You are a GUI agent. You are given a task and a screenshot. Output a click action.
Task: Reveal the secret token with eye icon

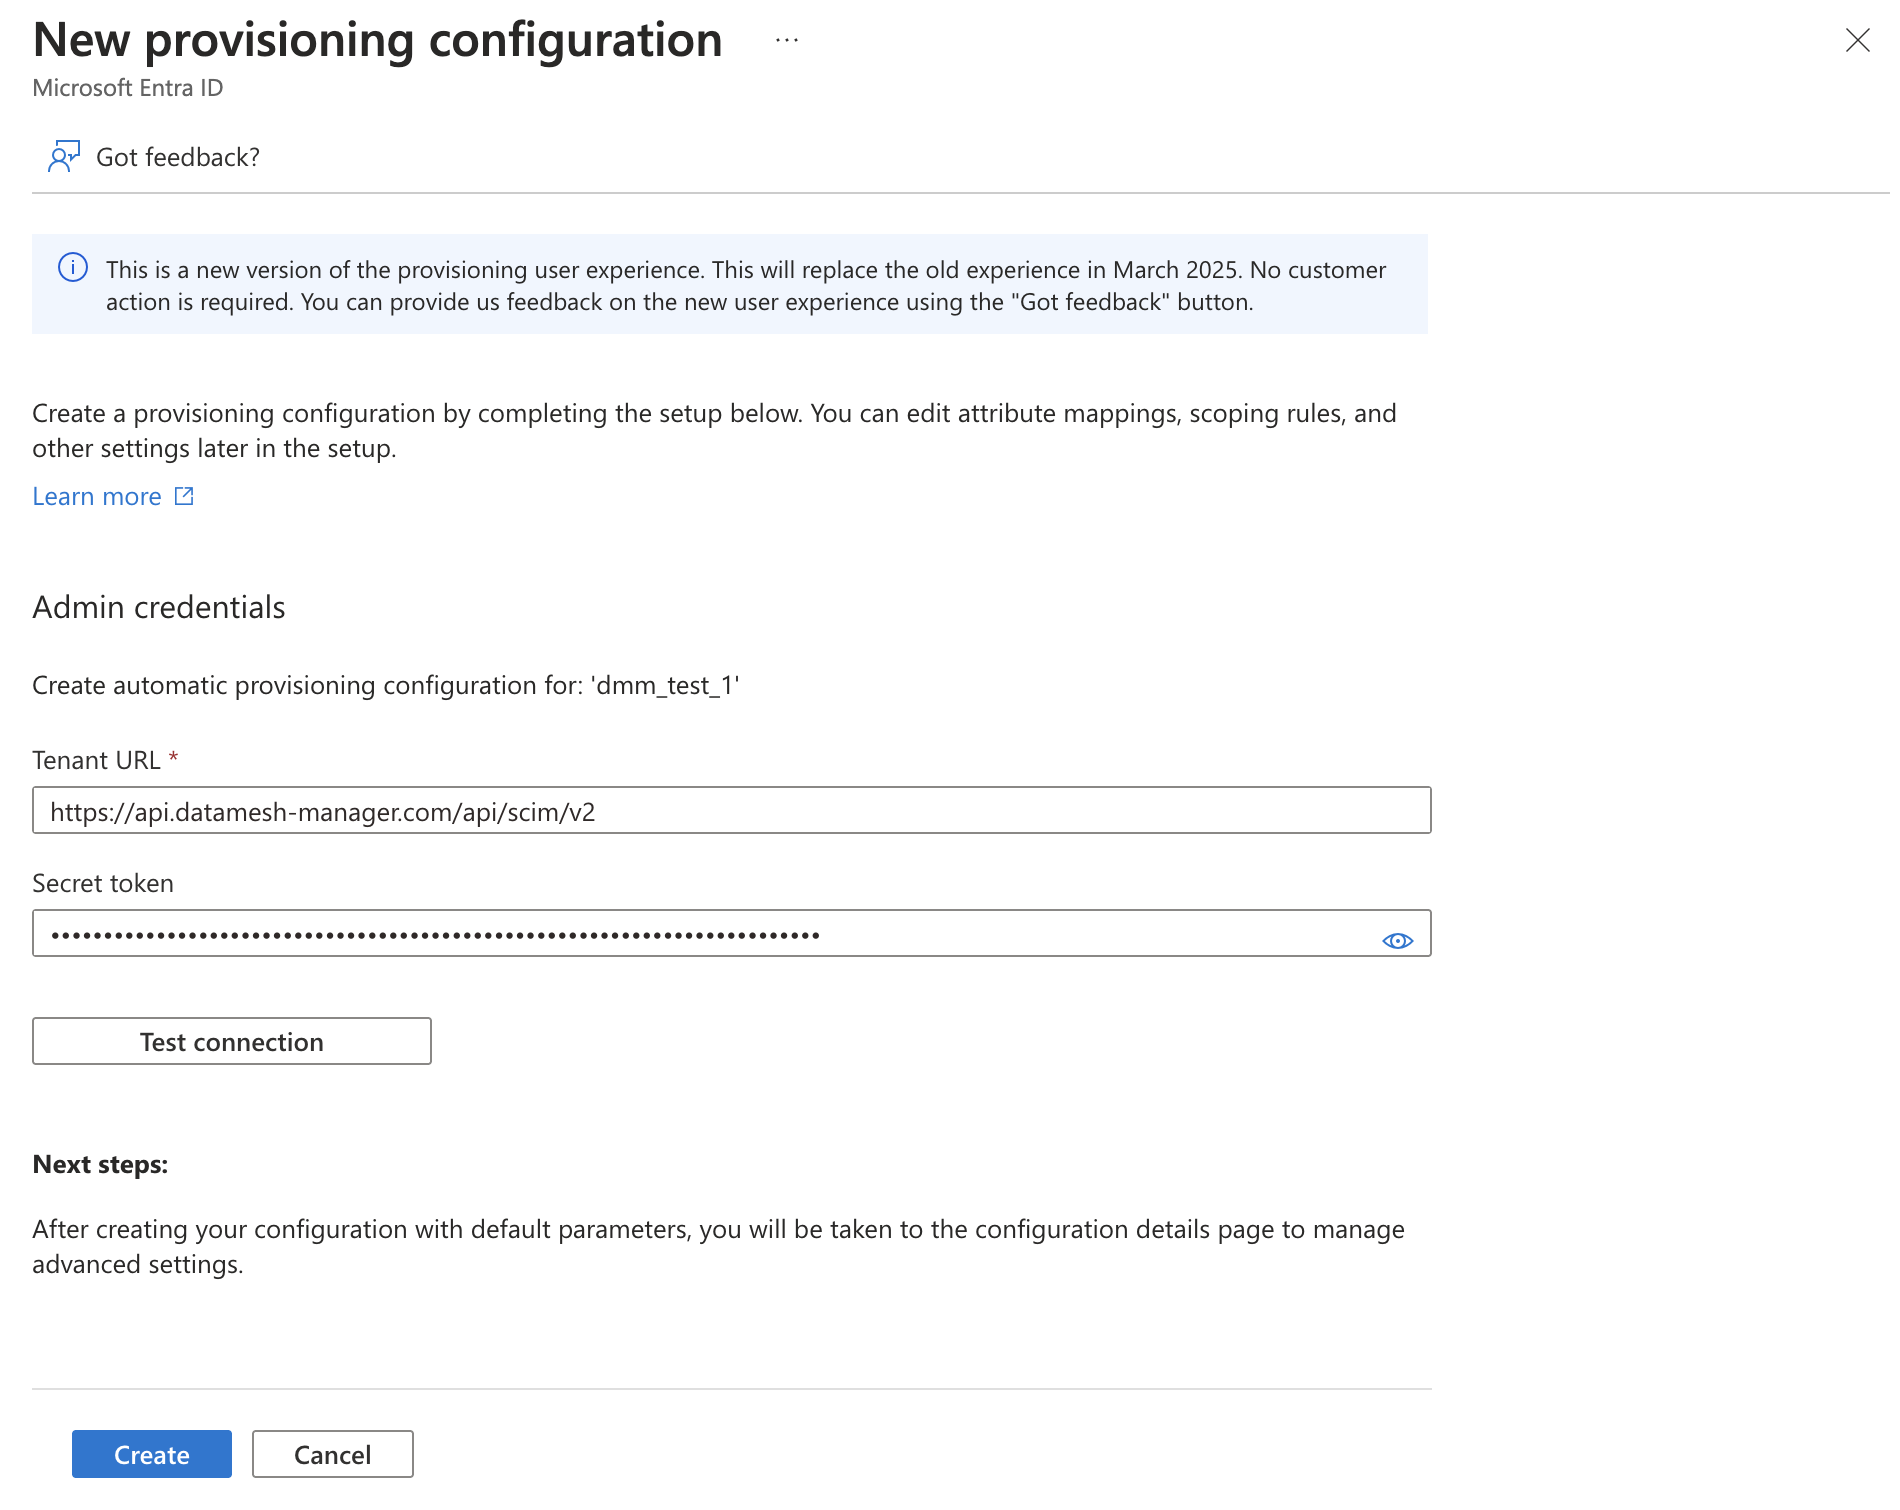tap(1397, 941)
